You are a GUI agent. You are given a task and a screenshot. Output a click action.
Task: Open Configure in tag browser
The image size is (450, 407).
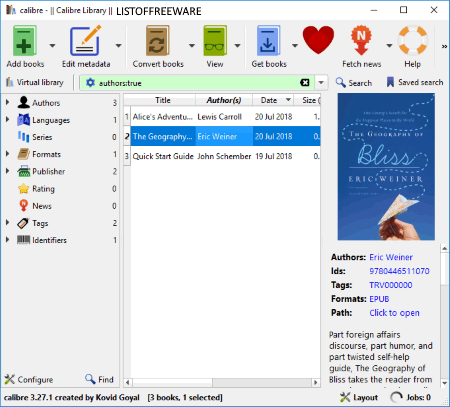click(29, 379)
